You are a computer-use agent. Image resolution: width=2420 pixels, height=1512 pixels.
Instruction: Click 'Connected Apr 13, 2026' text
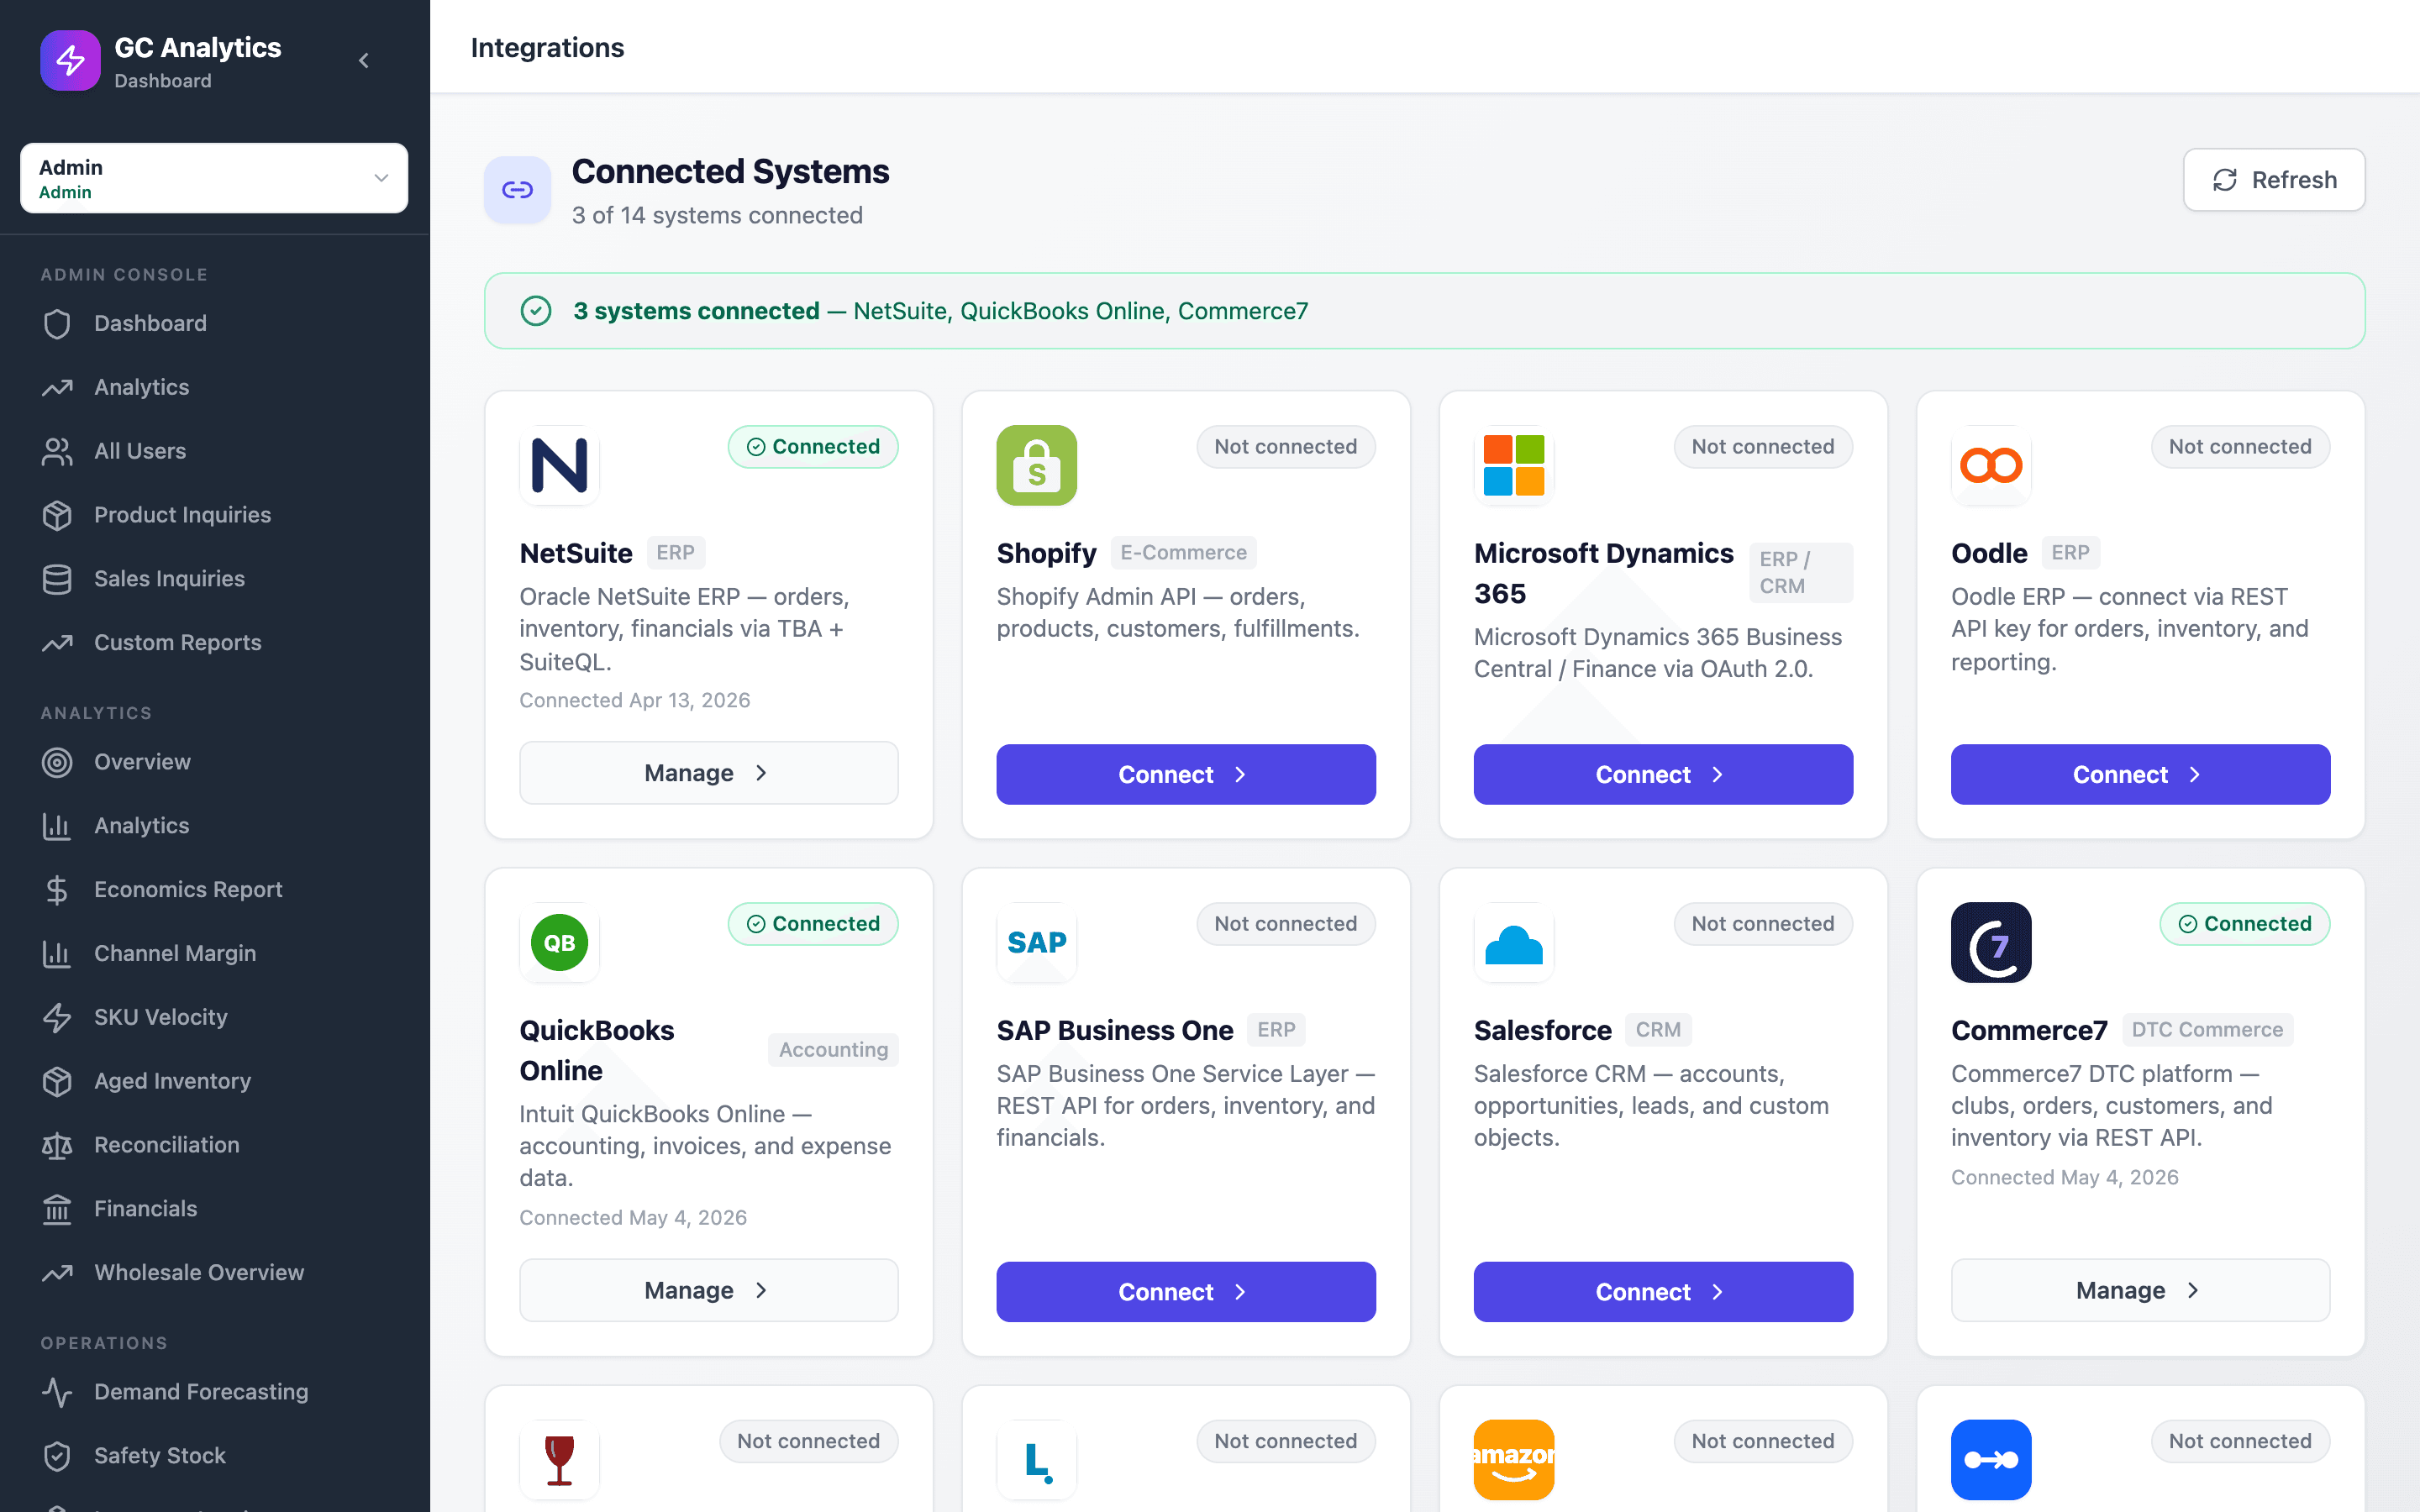(634, 700)
